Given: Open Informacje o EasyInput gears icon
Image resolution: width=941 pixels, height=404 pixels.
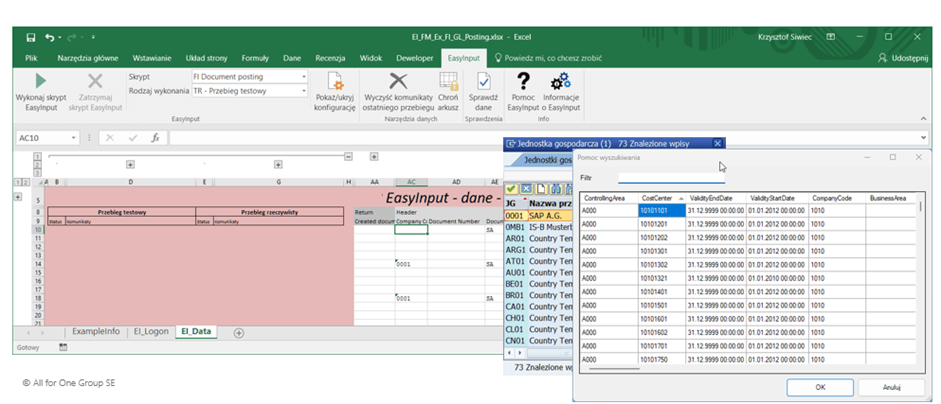Looking at the screenshot, I should coord(561,81).
